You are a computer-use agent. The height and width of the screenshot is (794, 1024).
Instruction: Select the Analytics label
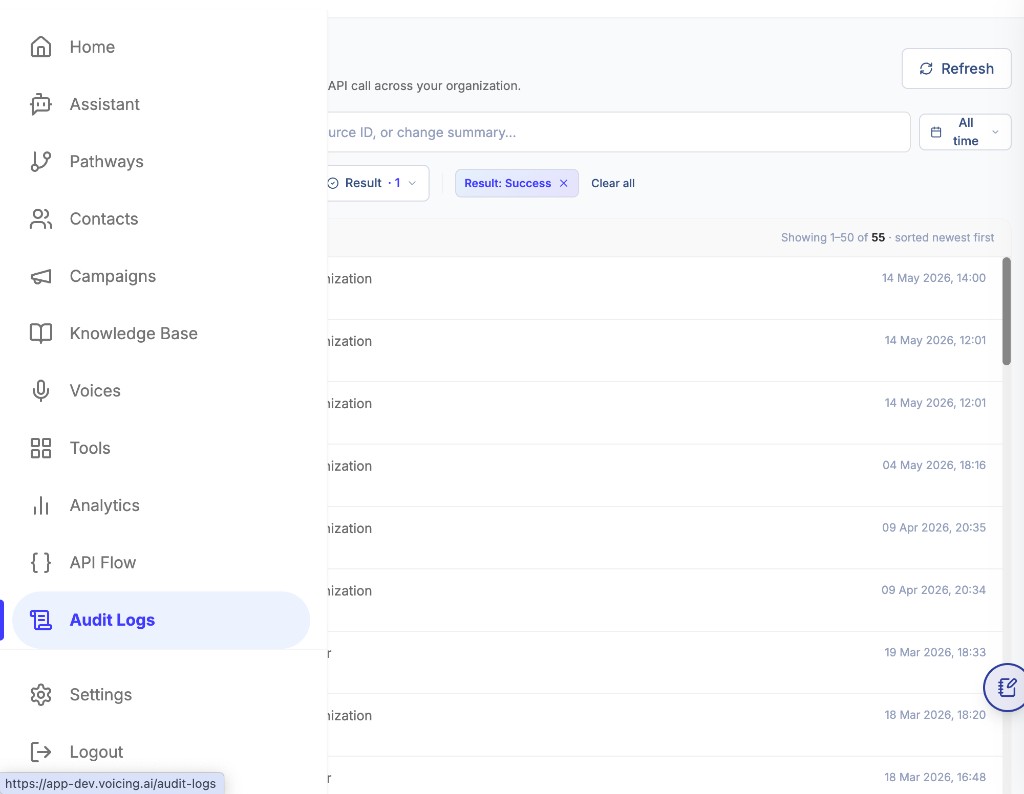tap(104, 505)
